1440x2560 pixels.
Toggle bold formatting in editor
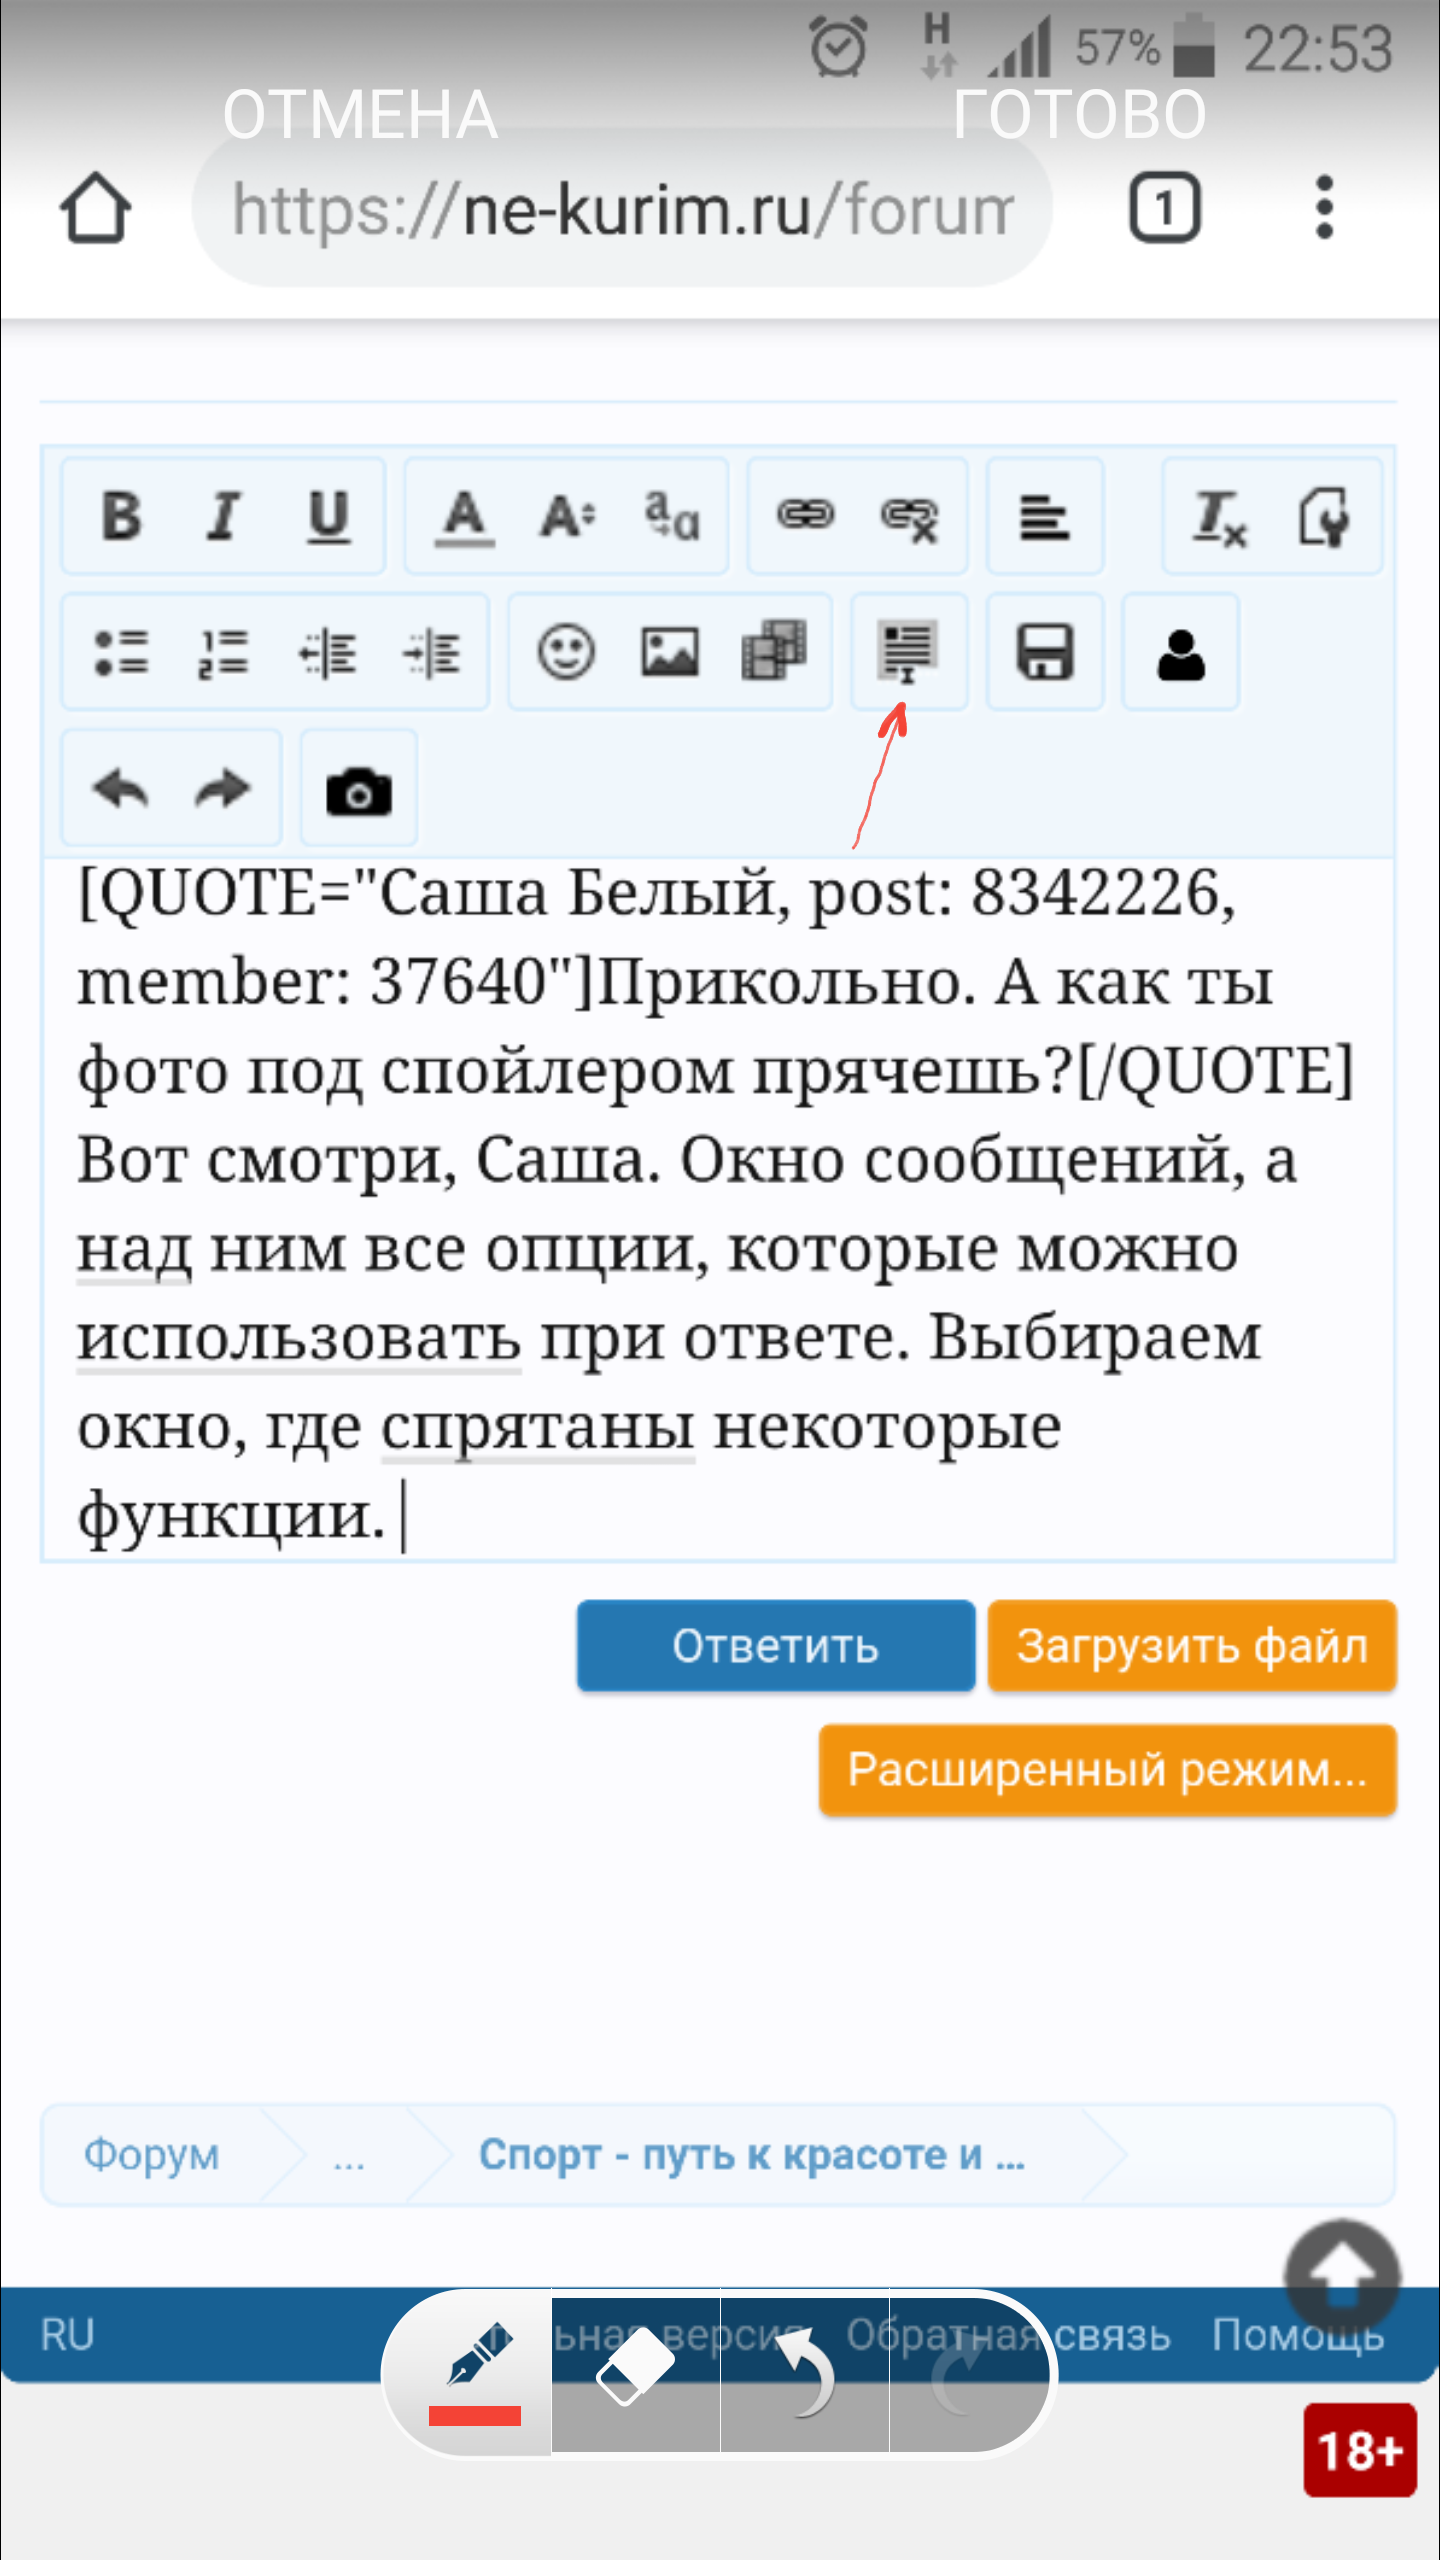[x=122, y=517]
